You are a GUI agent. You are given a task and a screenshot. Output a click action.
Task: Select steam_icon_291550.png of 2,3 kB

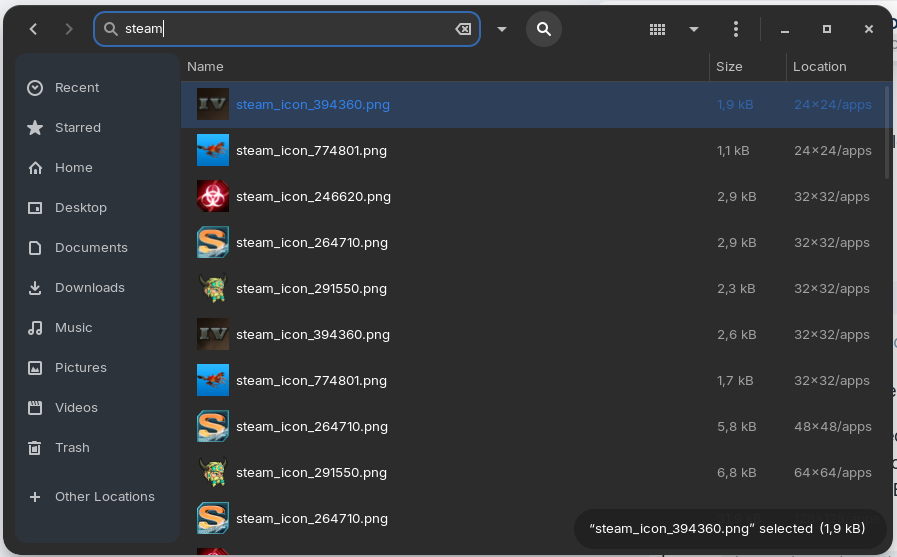pos(311,289)
